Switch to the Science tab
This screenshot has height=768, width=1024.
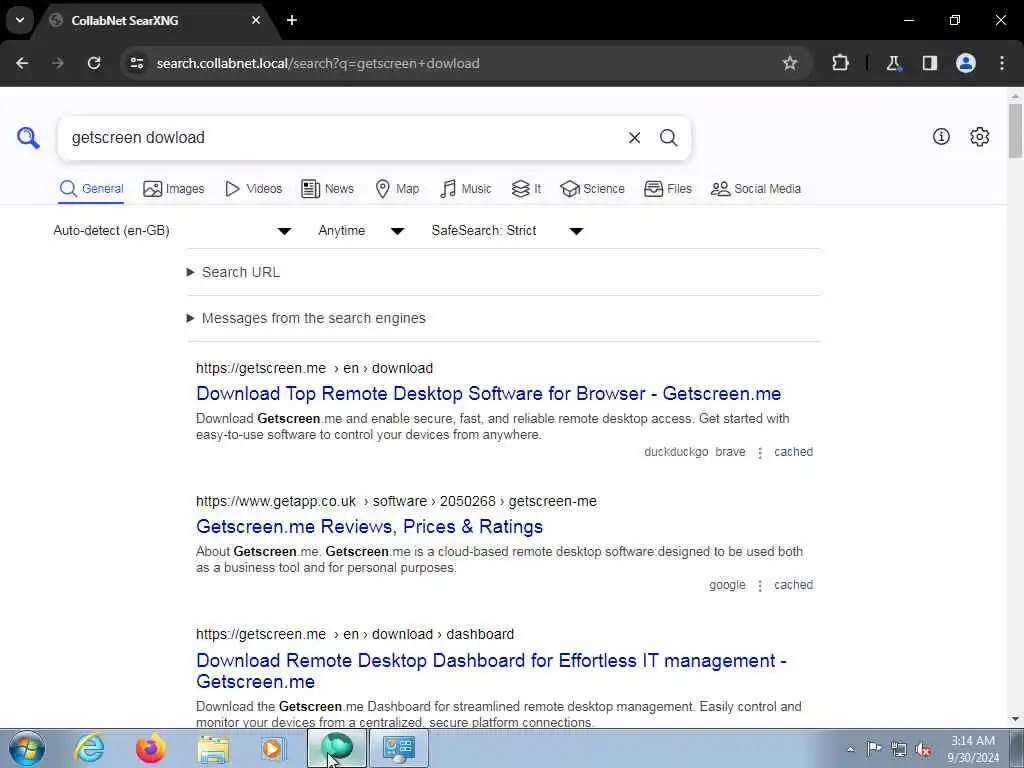(x=592, y=189)
